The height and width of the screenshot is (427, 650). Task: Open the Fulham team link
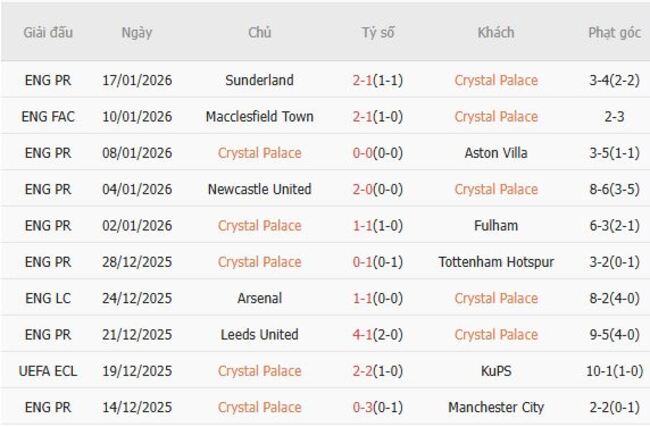click(x=495, y=225)
